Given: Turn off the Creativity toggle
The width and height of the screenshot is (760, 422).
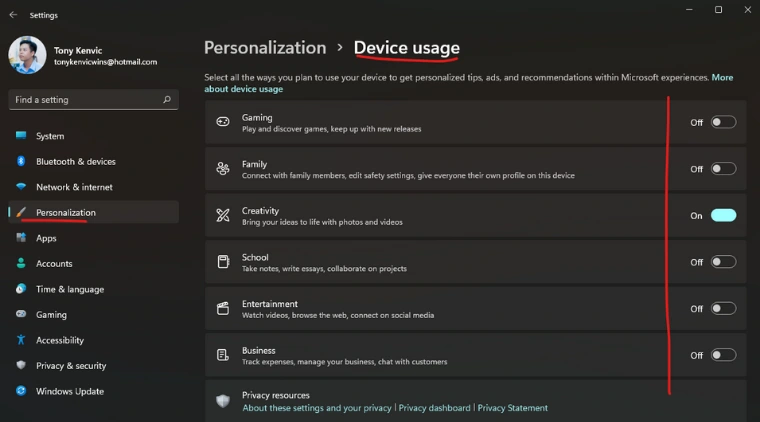Looking at the screenshot, I should (x=723, y=215).
